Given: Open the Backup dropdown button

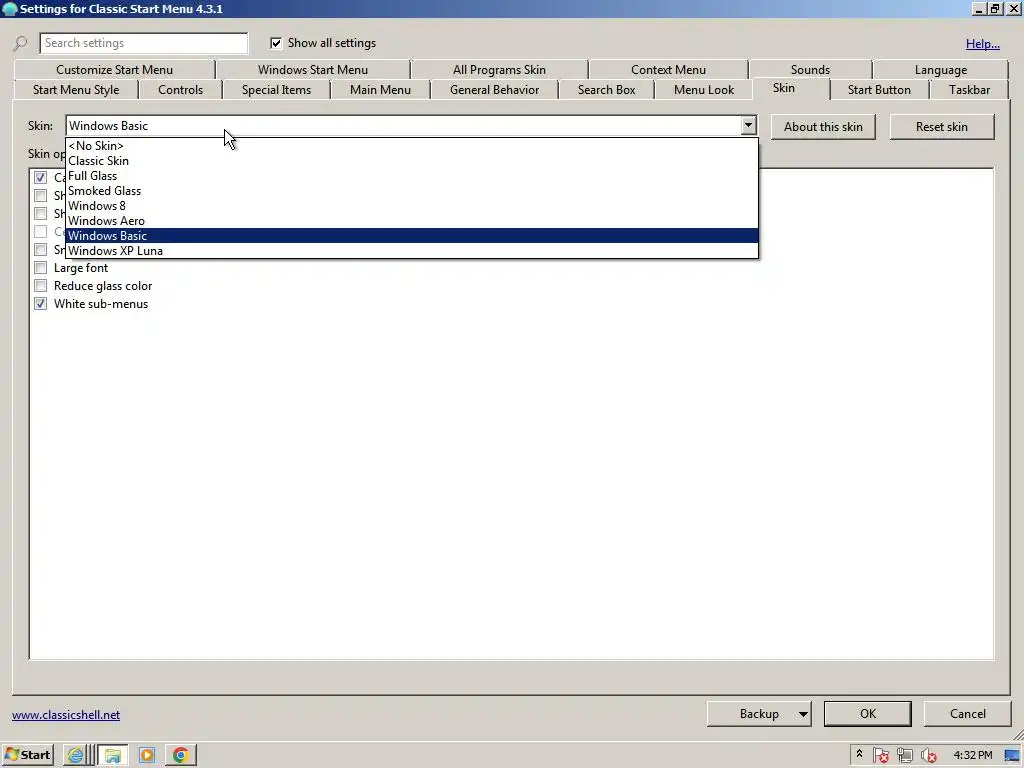Looking at the screenshot, I should 759,714.
